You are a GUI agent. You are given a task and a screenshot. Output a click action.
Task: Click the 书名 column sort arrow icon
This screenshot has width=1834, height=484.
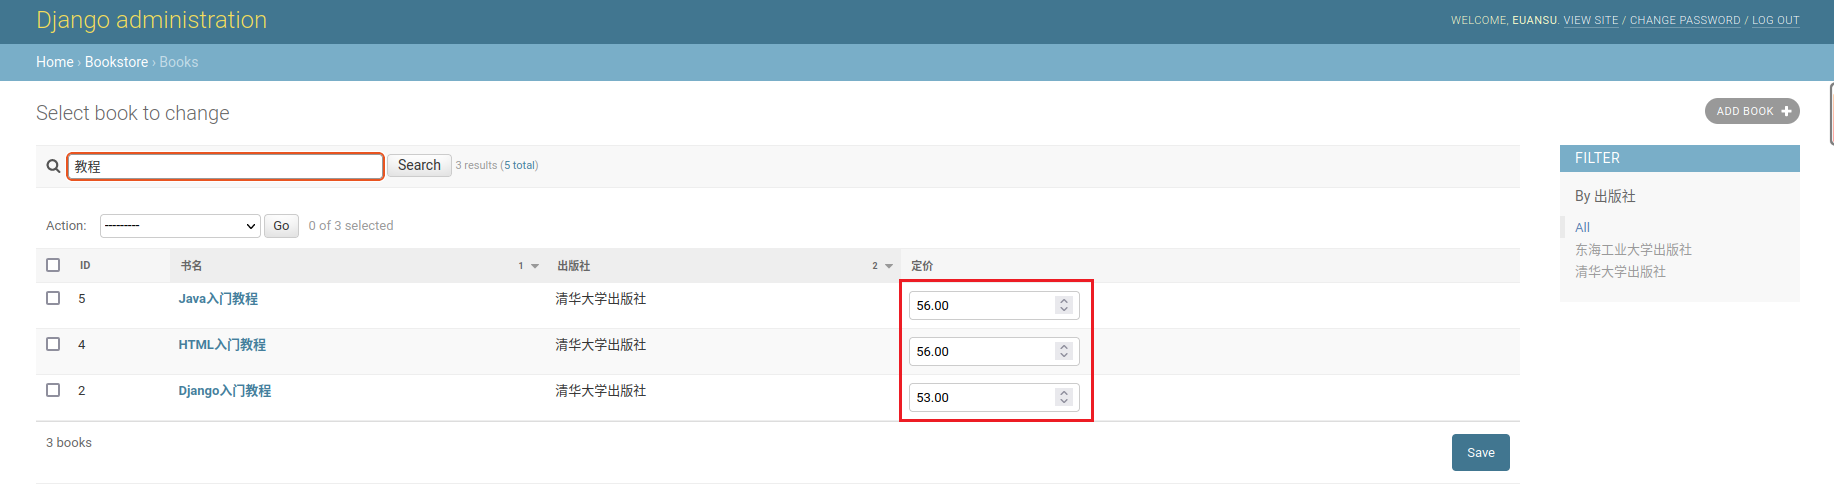535,266
